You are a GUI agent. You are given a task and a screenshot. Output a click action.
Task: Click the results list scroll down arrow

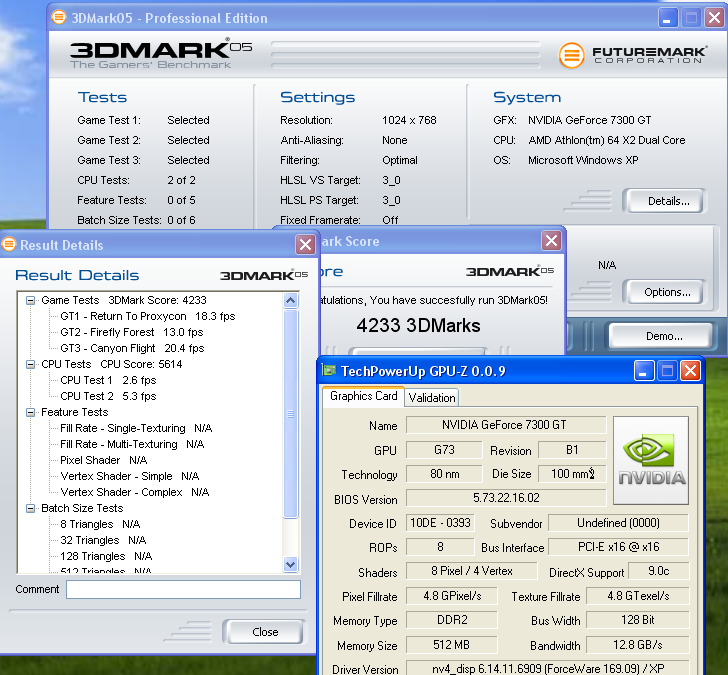click(x=291, y=565)
